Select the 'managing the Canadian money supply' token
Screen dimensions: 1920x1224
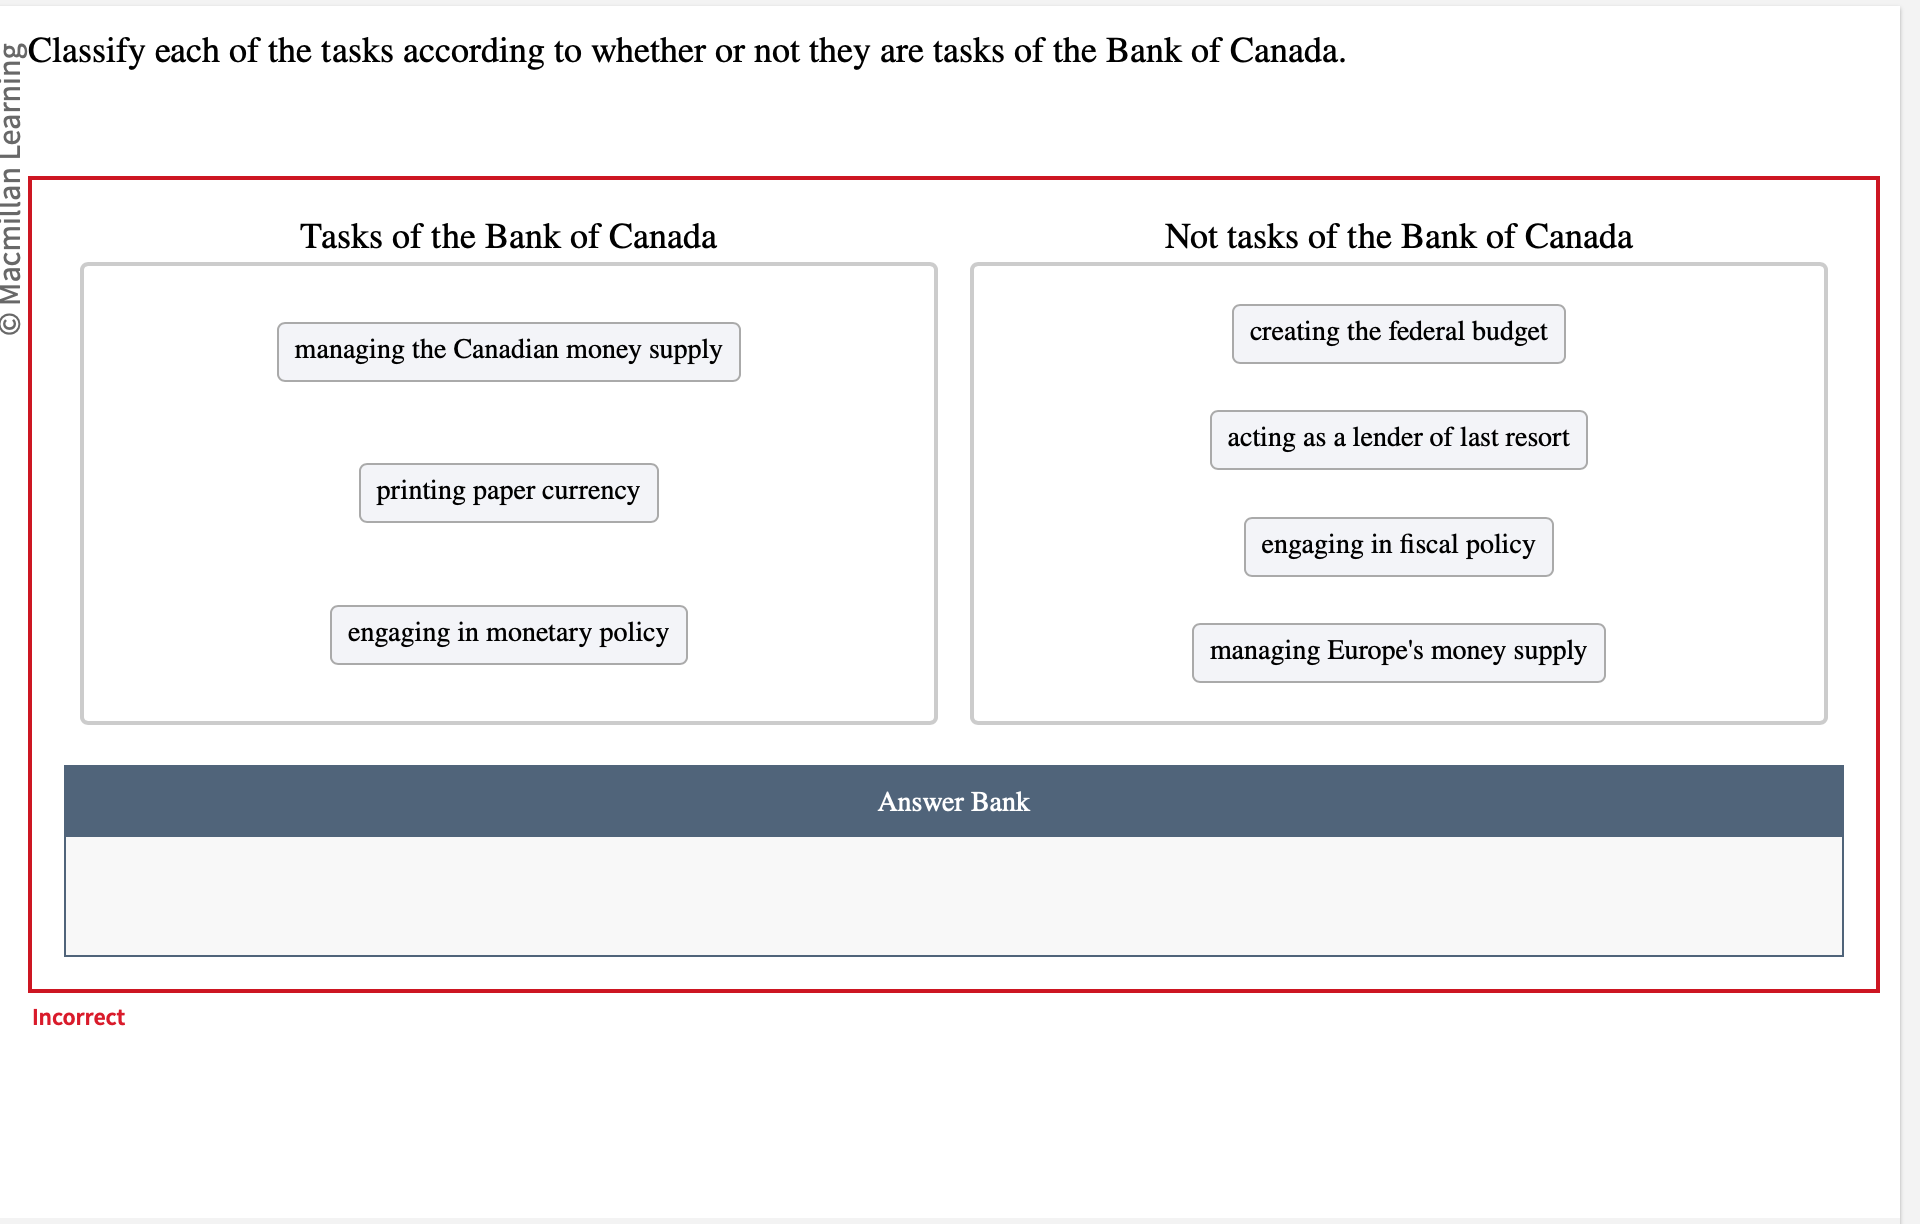click(x=508, y=351)
